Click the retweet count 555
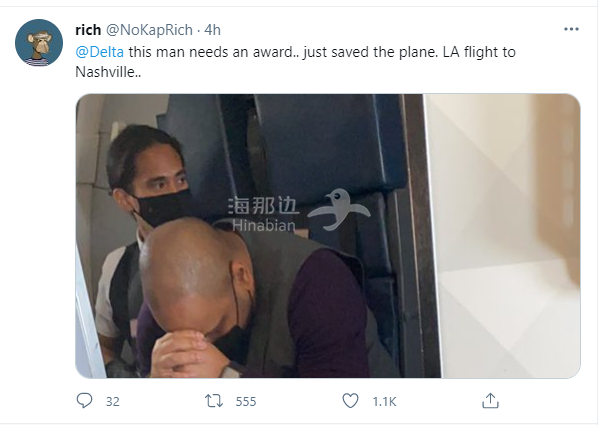 click(246, 402)
